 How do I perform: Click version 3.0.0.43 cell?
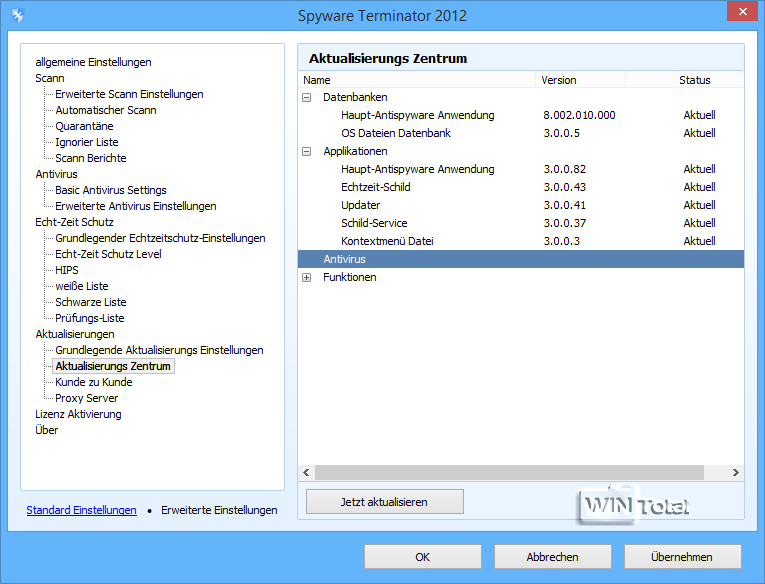[564, 187]
